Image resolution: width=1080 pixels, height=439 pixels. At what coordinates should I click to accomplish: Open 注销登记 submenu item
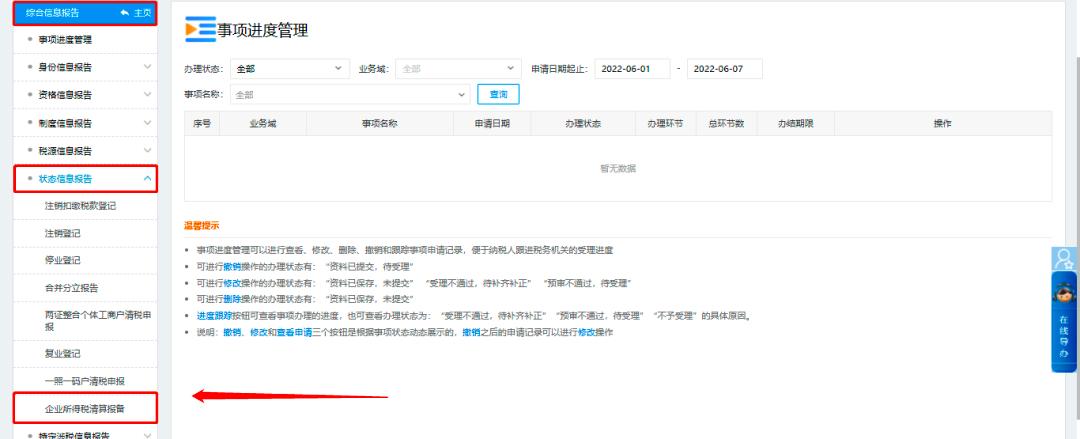[63, 234]
